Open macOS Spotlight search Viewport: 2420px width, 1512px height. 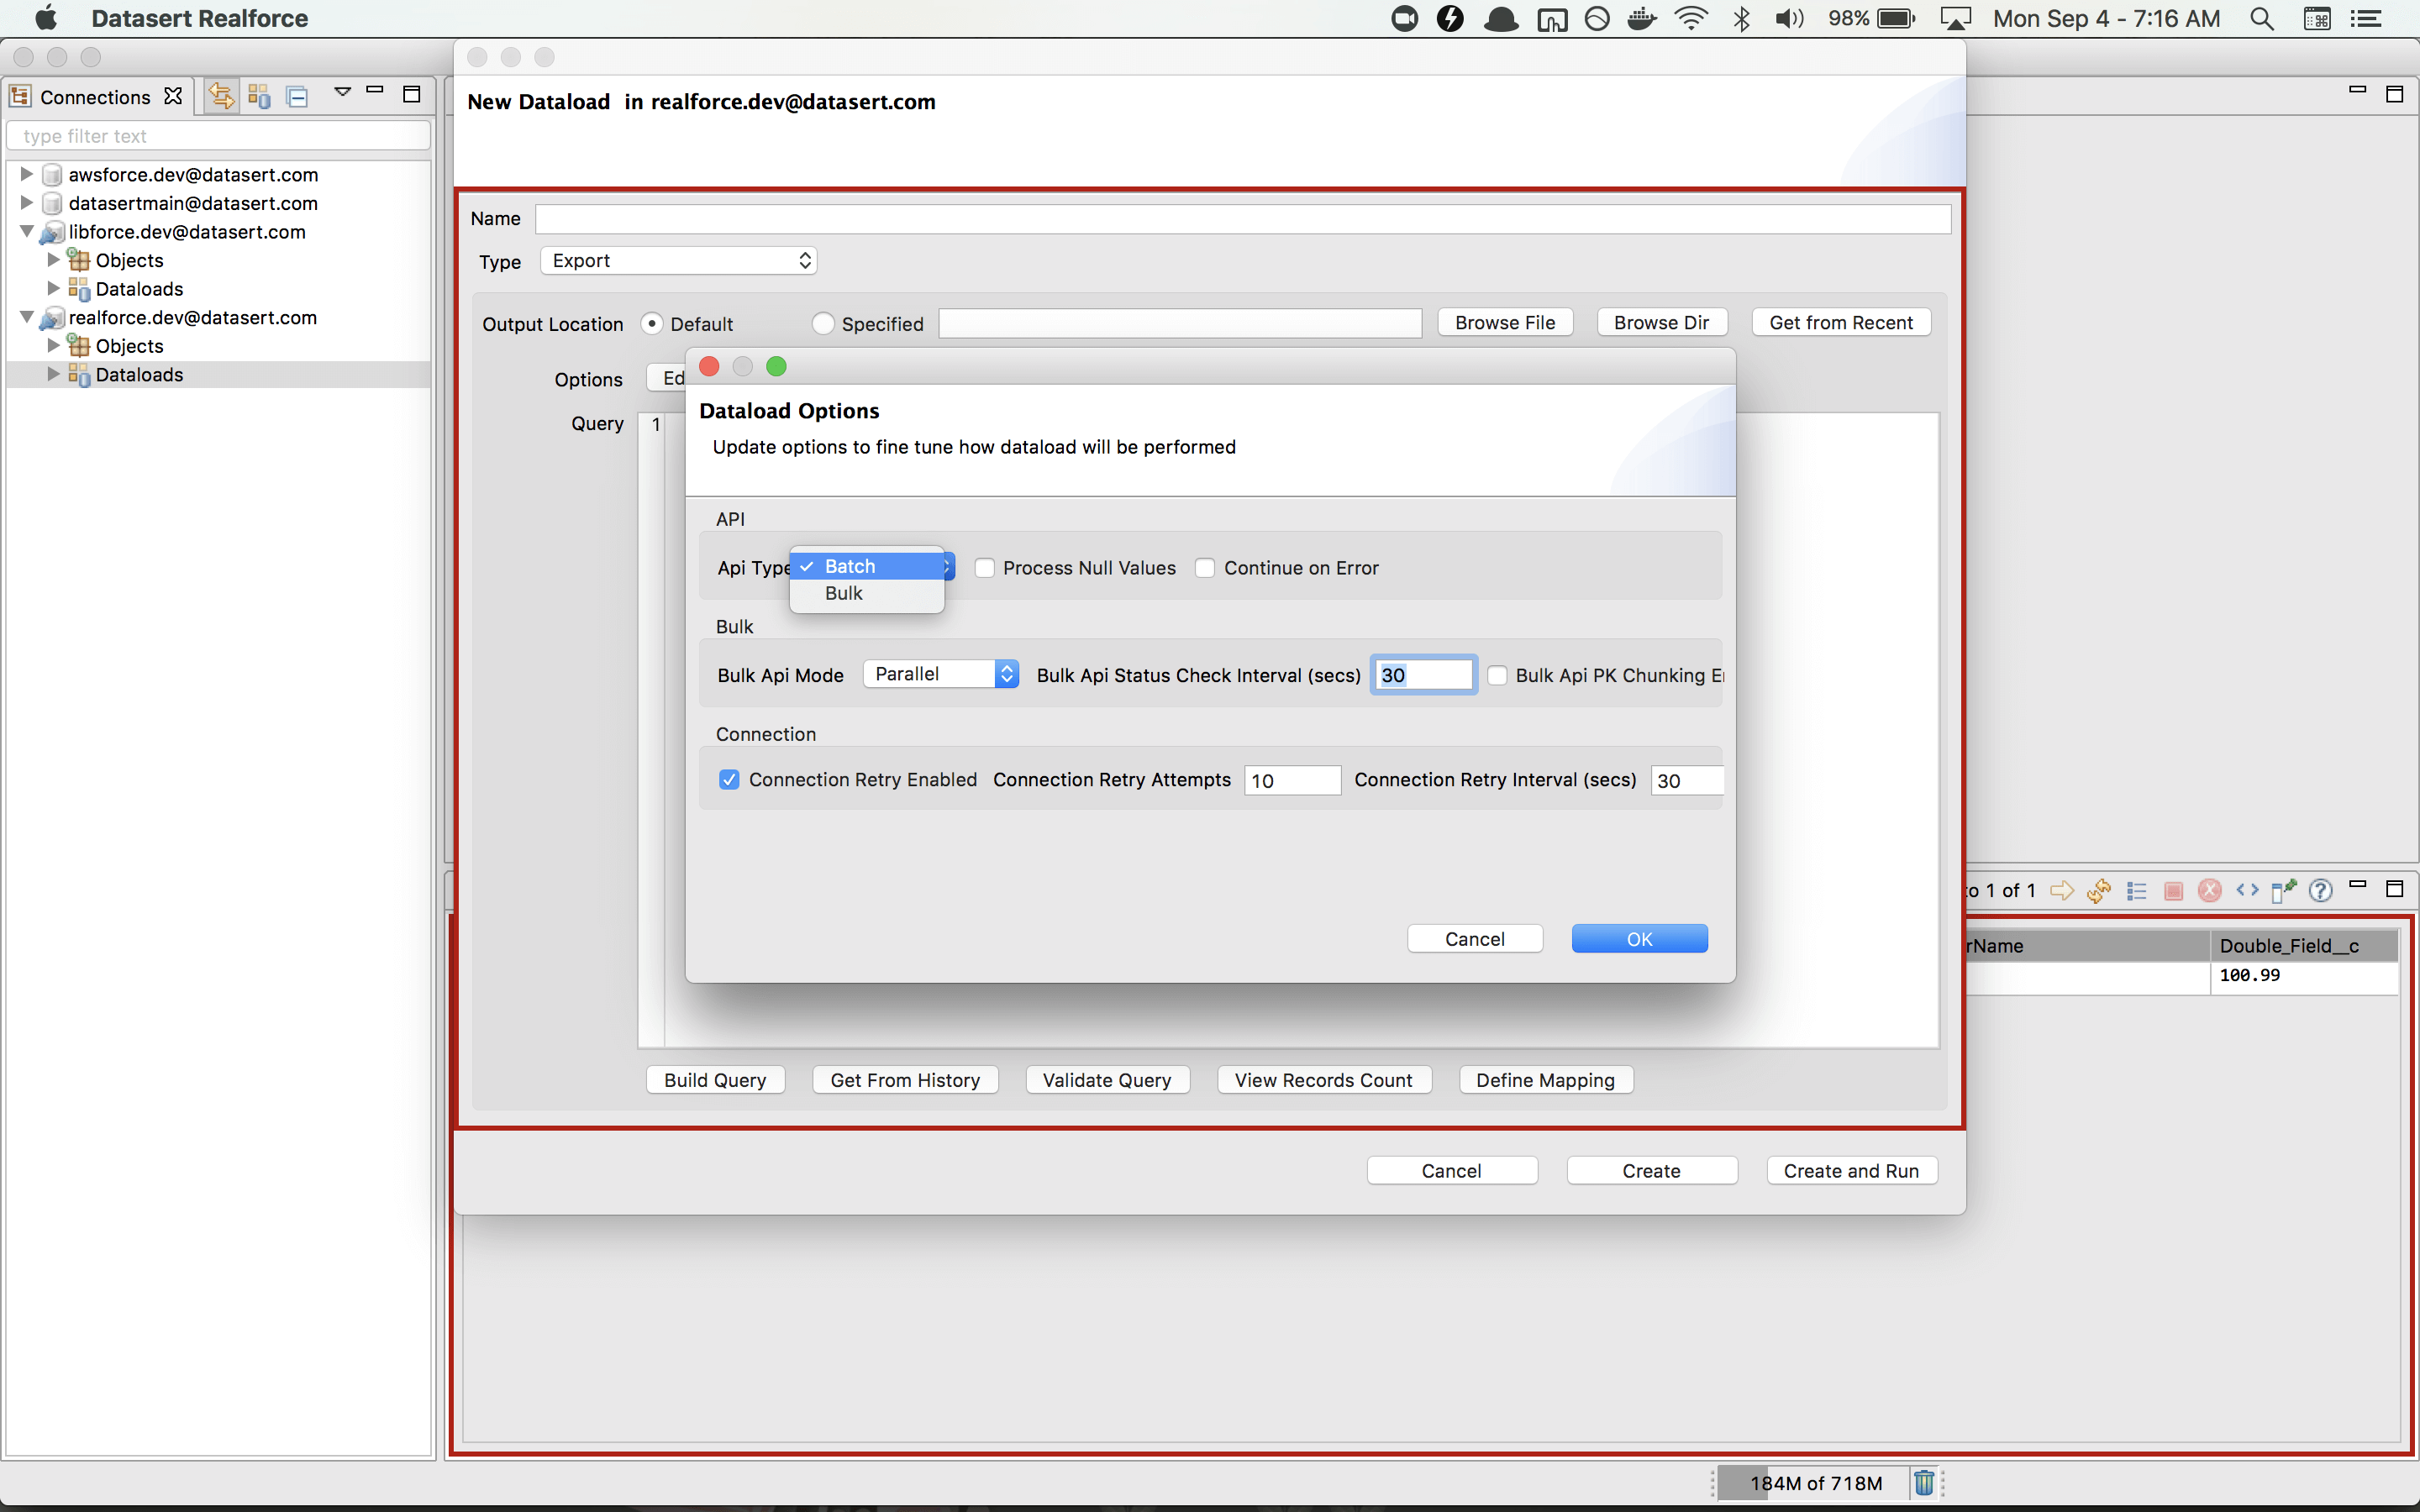coord(2262,19)
